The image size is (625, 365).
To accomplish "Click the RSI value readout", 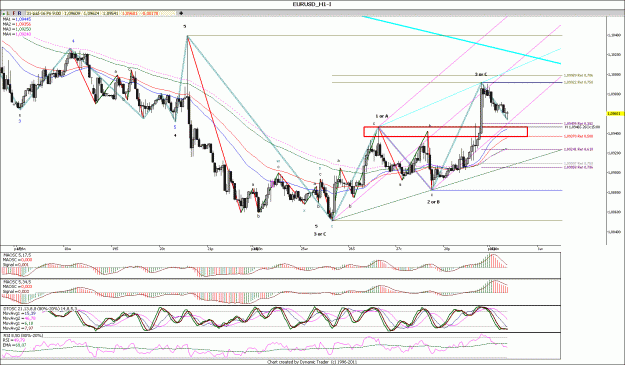I will (19, 340).
